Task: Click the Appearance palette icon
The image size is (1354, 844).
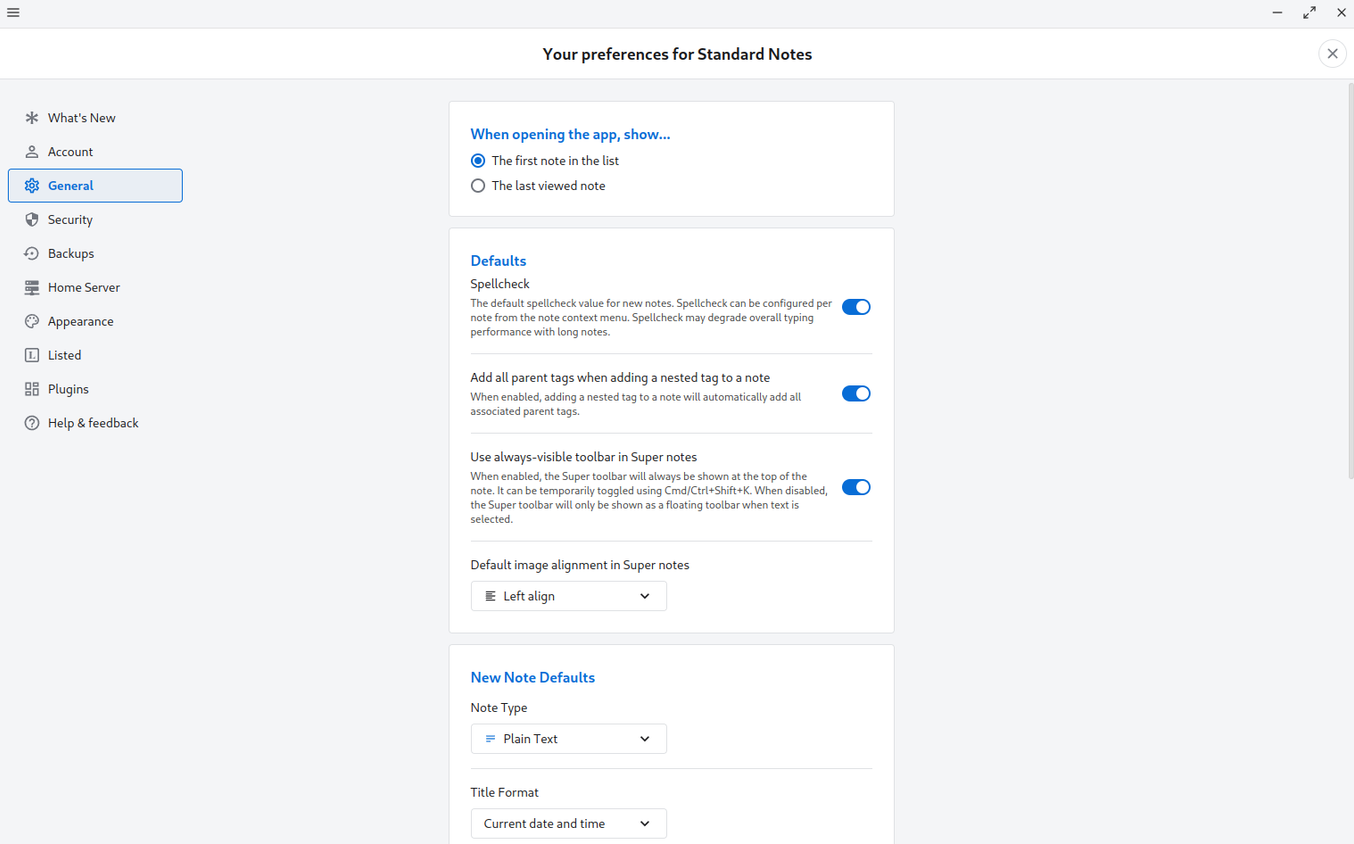Action: pyautogui.click(x=32, y=322)
